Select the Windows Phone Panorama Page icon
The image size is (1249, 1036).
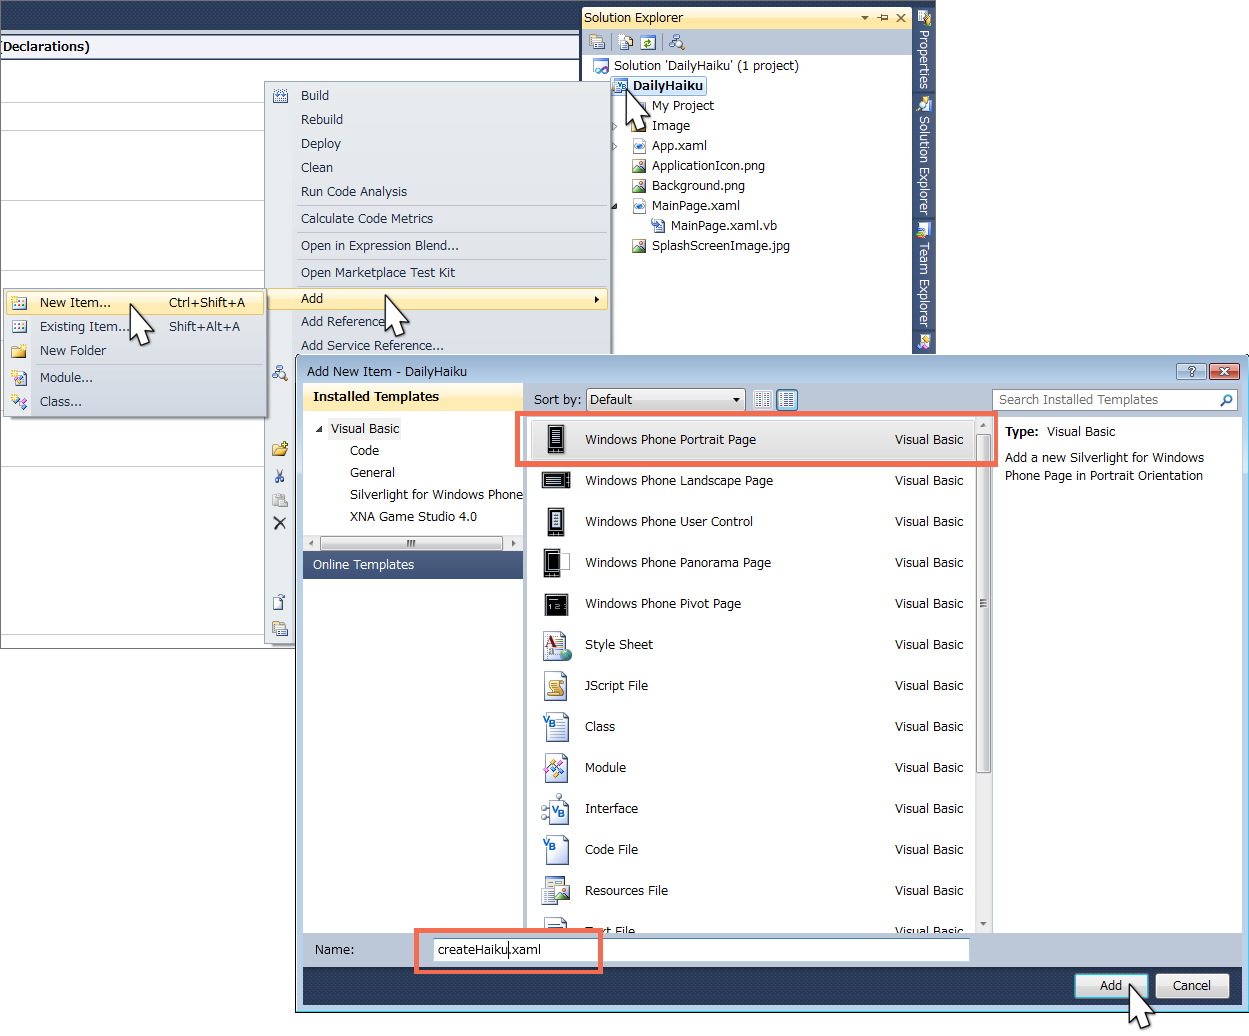pyautogui.click(x=556, y=562)
